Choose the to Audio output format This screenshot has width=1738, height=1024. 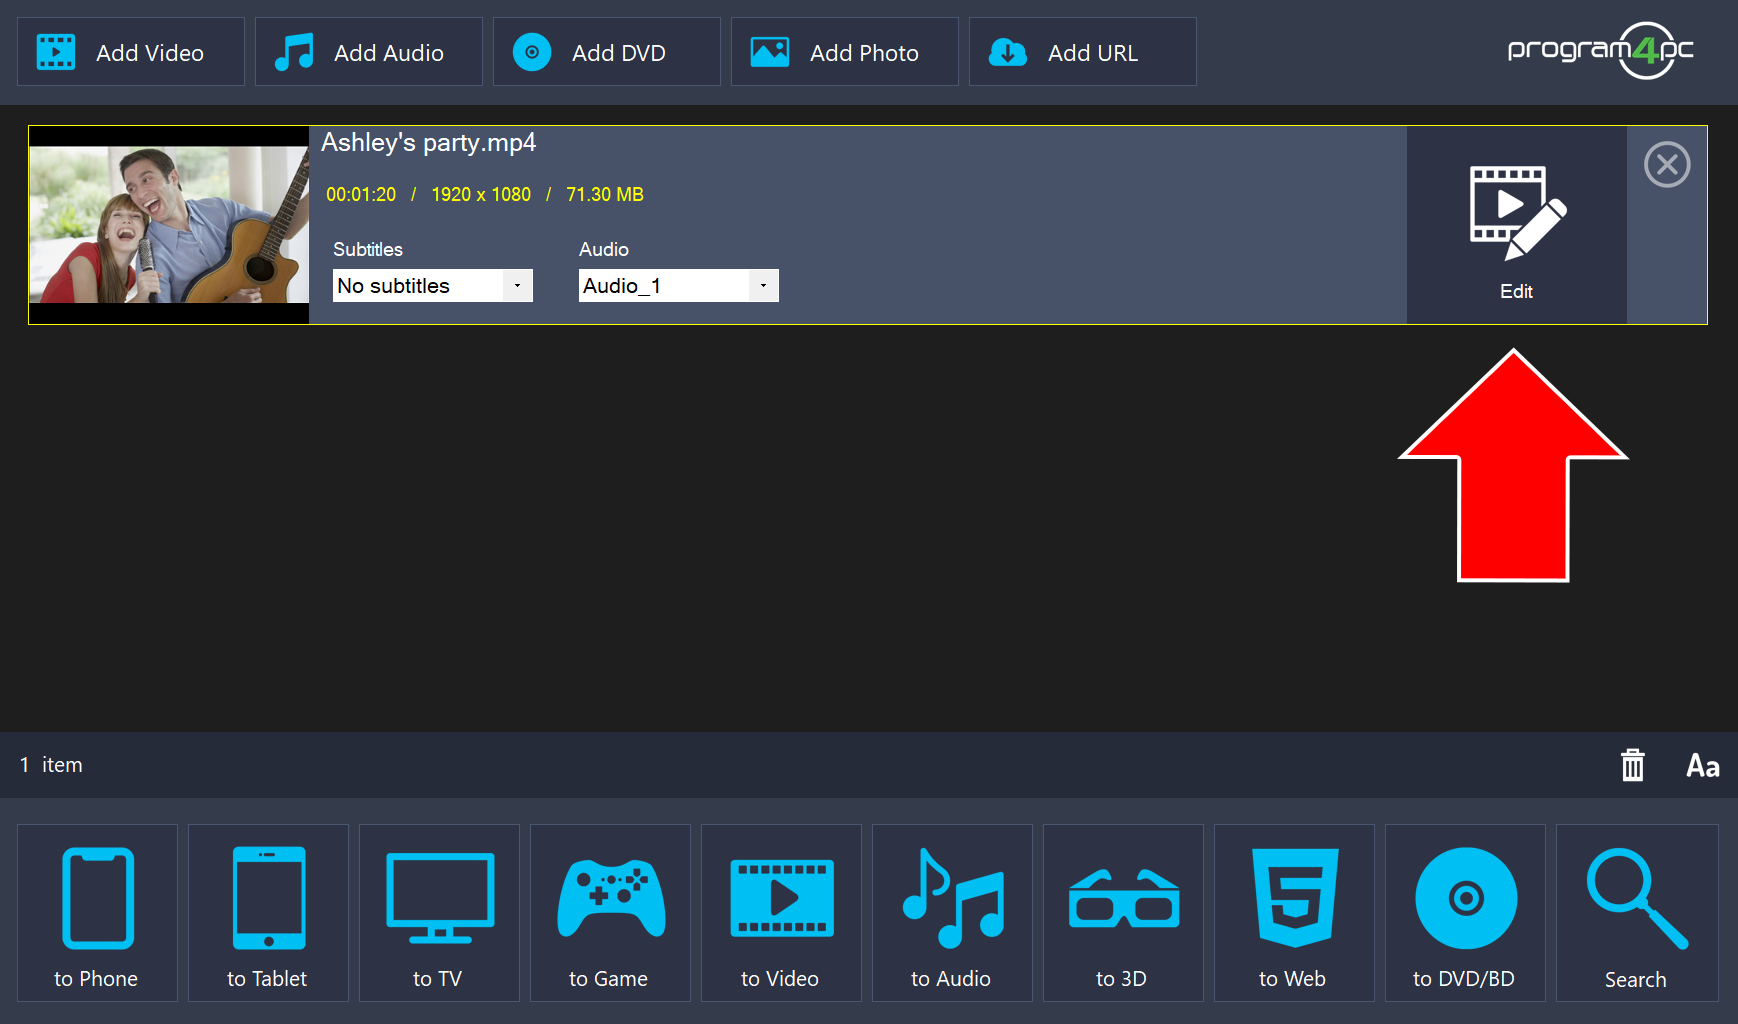pos(952,913)
